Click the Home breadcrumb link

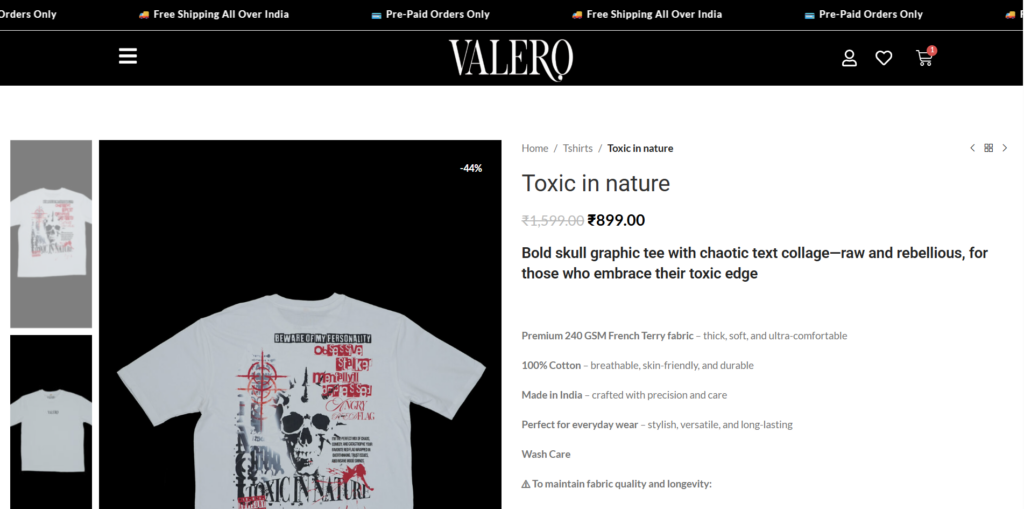point(534,148)
